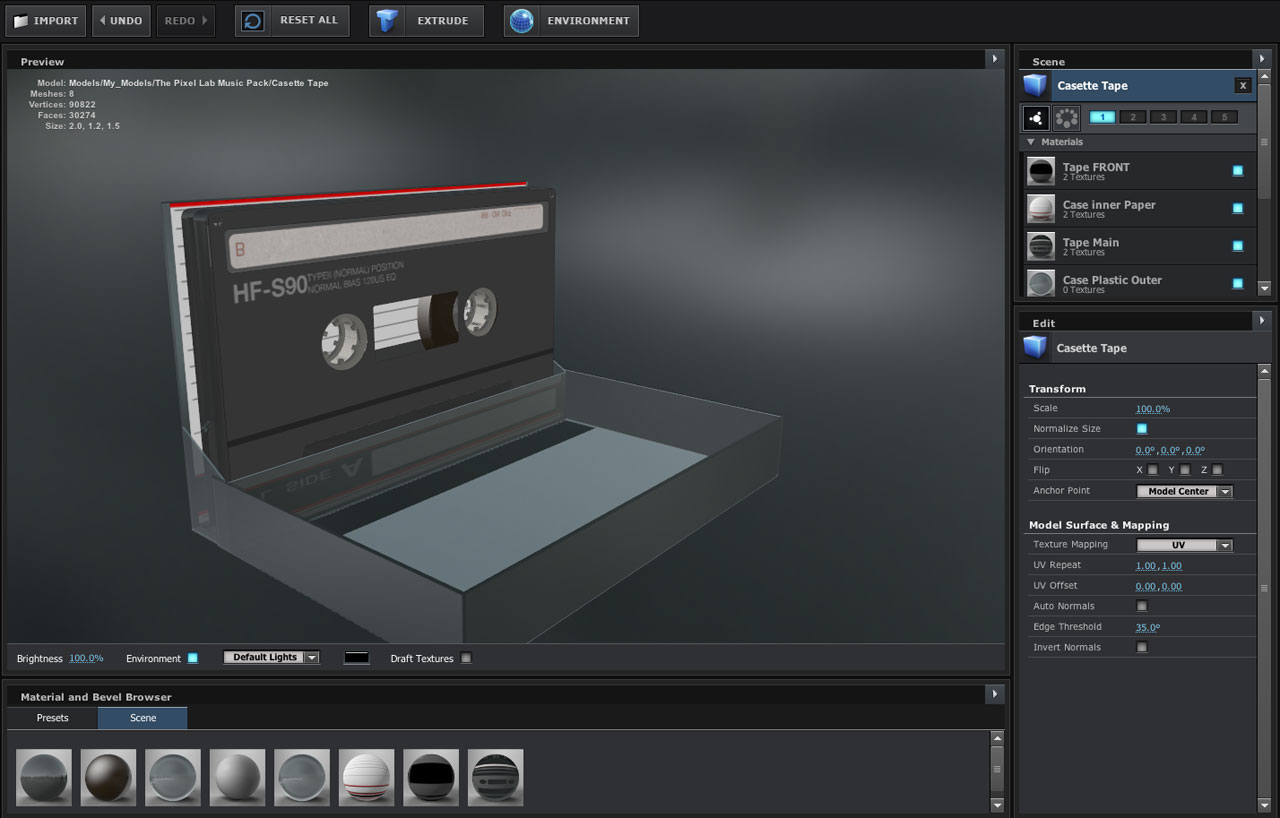Click the Edge Threshold 35.0° value
1280x818 pixels.
1148,627
